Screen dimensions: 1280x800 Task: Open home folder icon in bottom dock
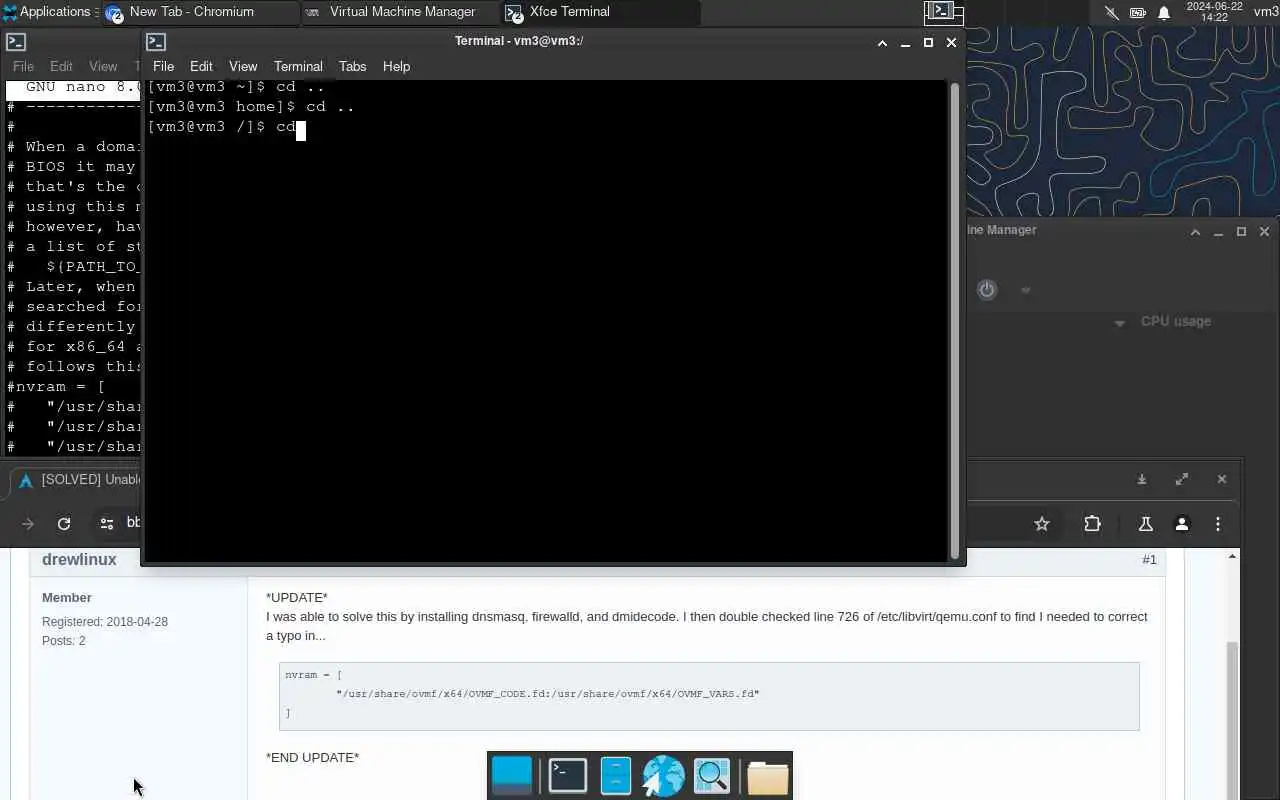click(768, 776)
